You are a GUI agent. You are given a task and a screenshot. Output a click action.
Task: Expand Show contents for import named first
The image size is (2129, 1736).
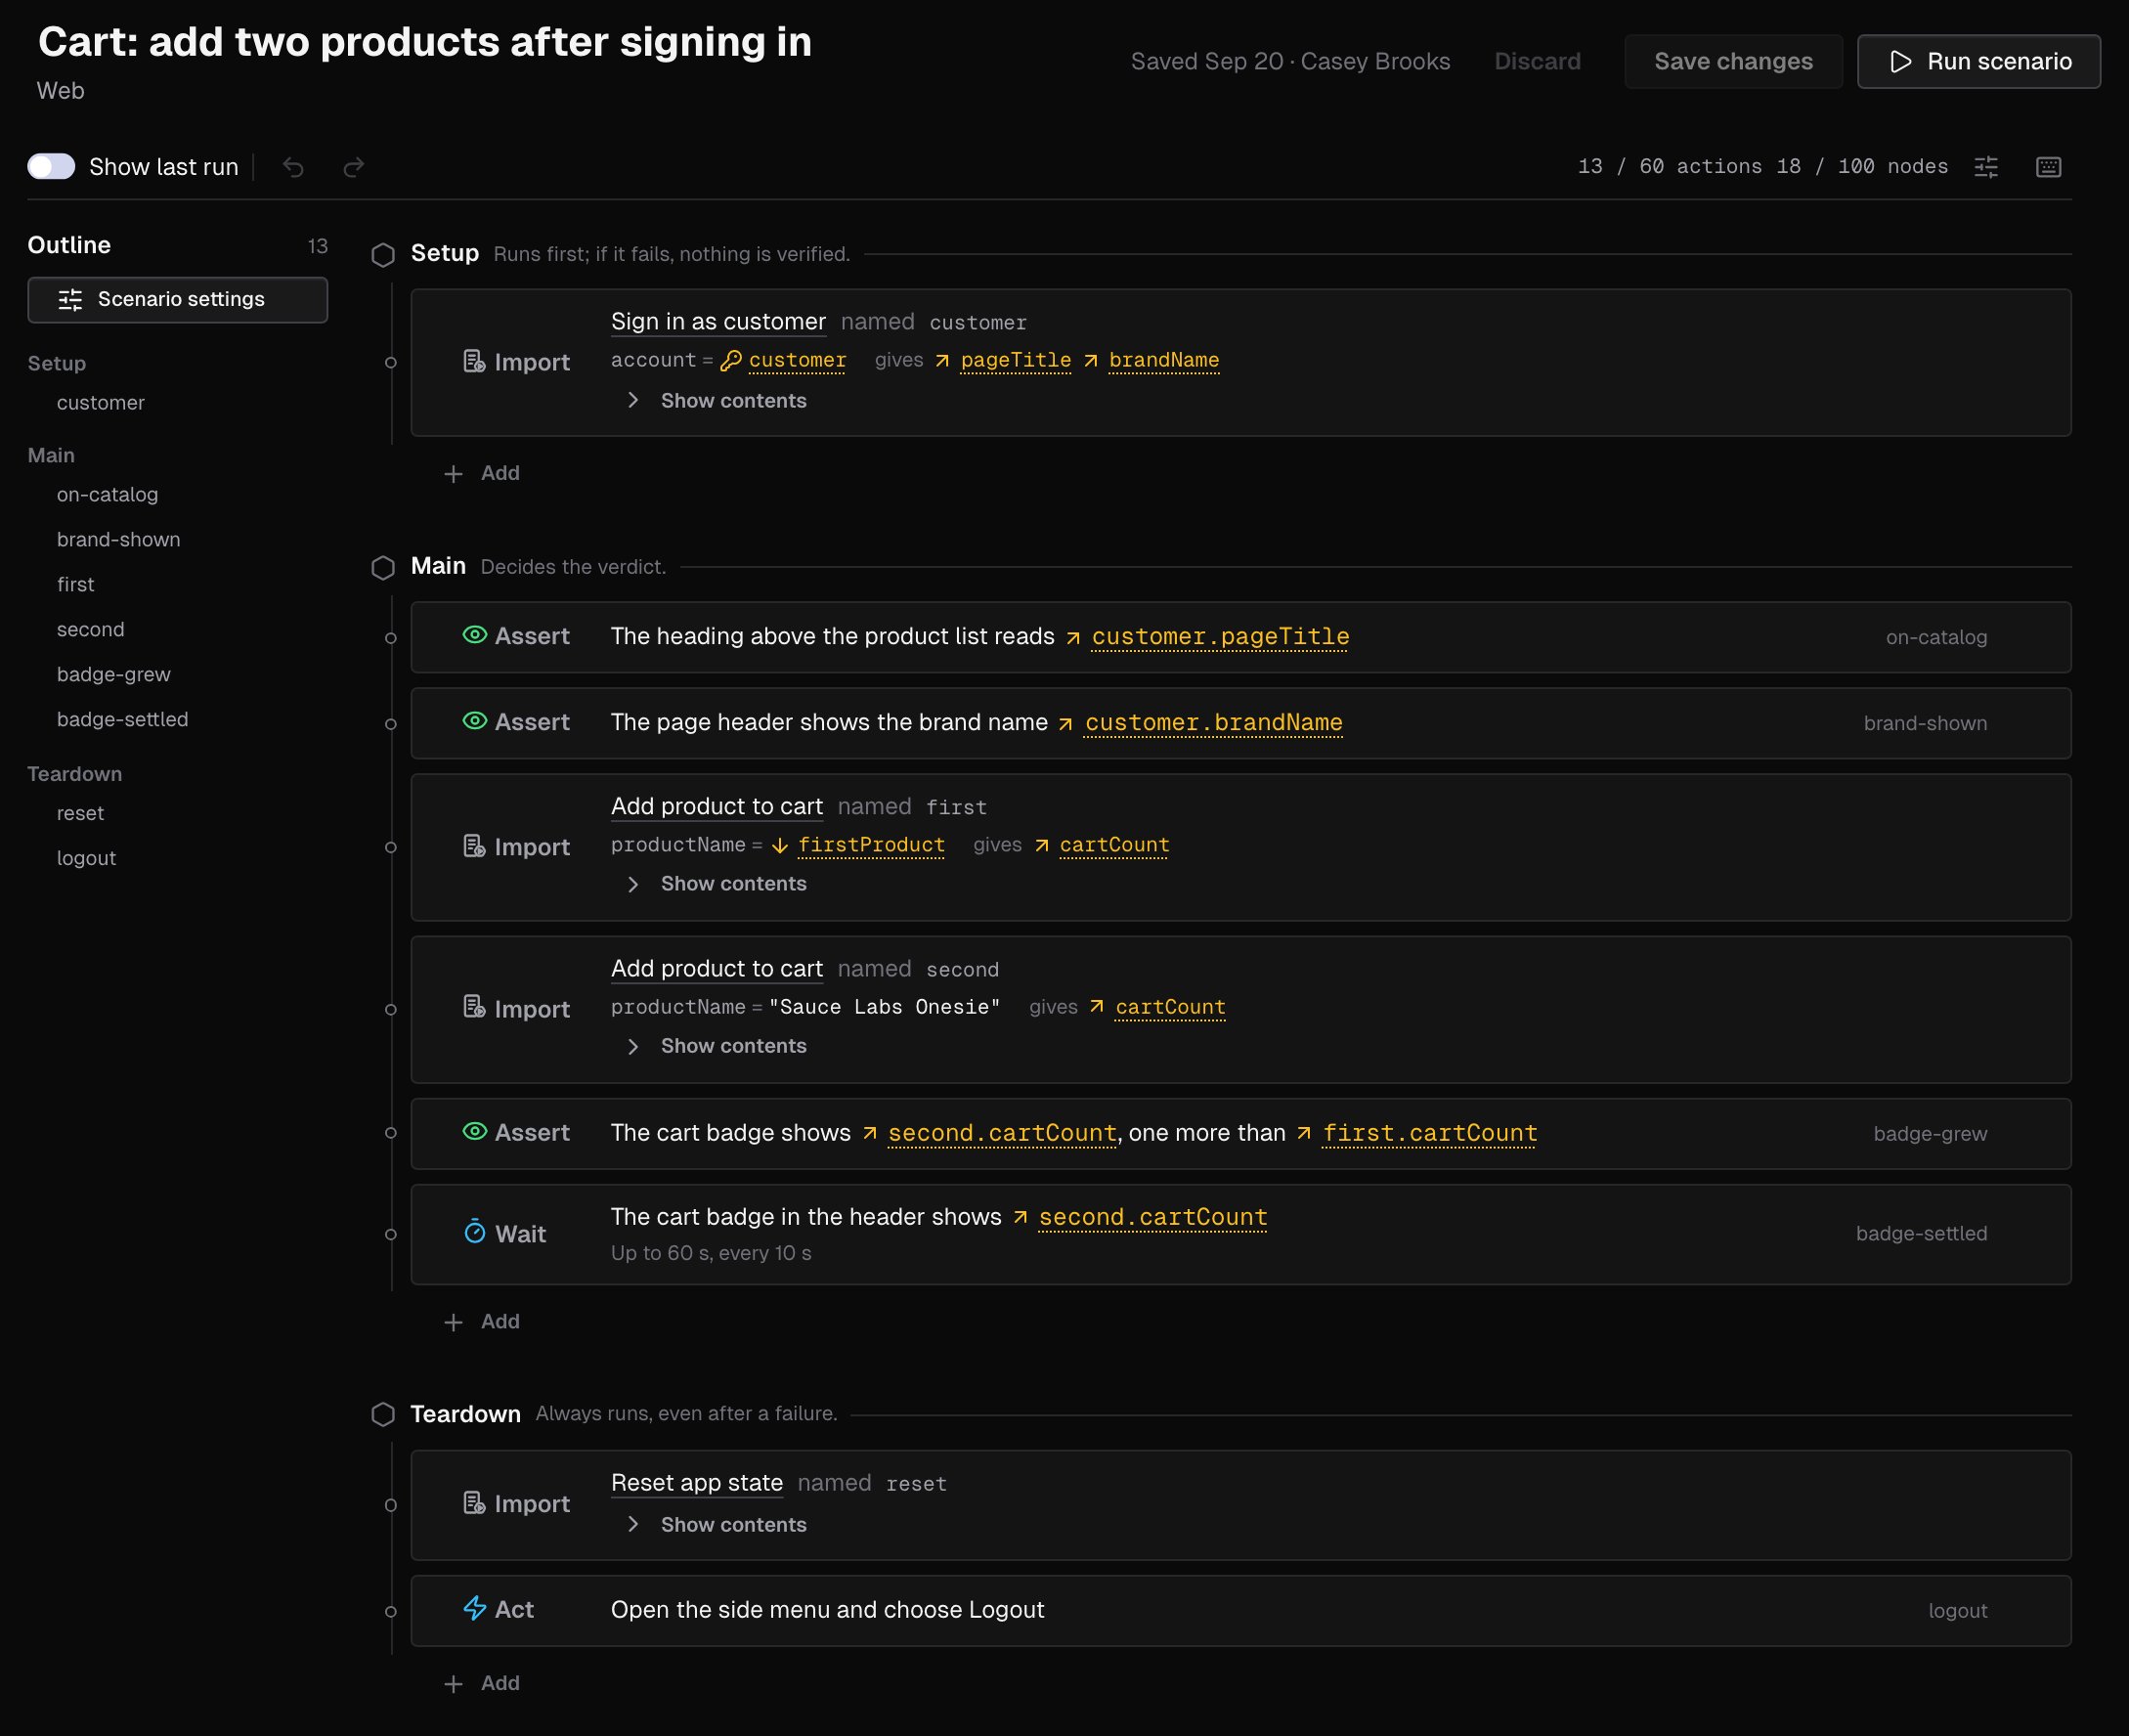click(718, 884)
